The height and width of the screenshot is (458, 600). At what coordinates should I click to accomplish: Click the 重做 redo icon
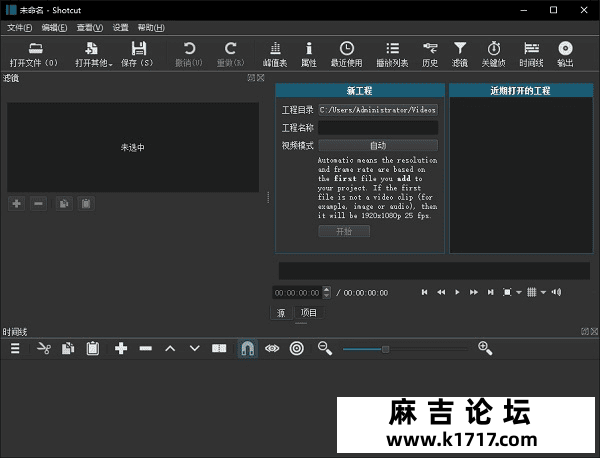pos(230,55)
